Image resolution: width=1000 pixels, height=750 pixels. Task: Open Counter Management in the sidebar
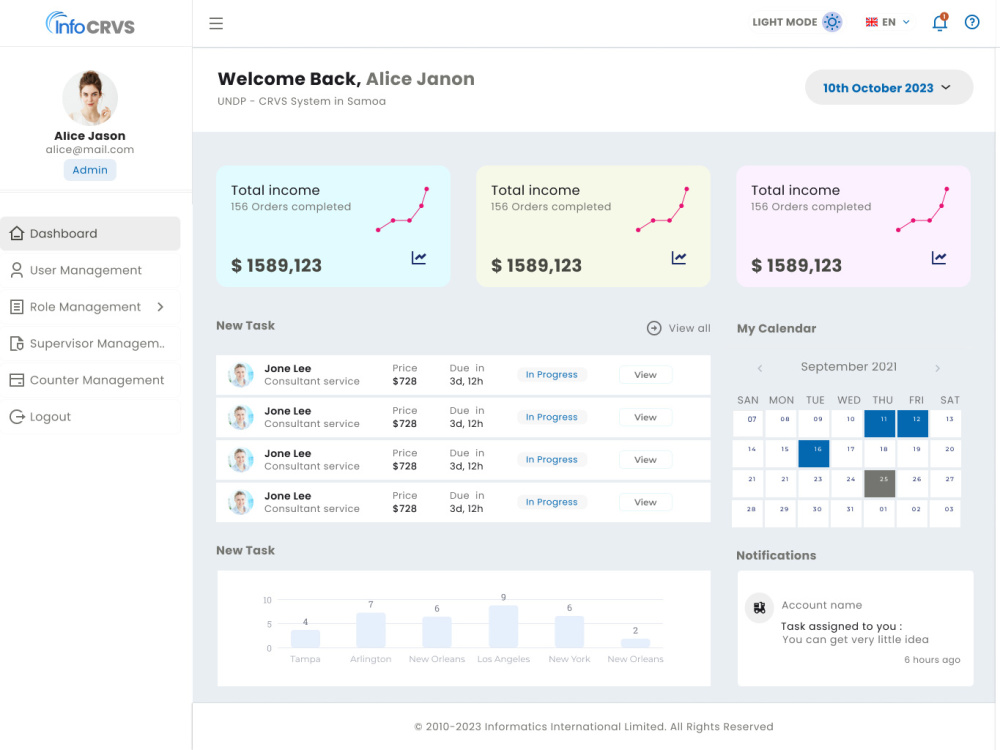90,380
